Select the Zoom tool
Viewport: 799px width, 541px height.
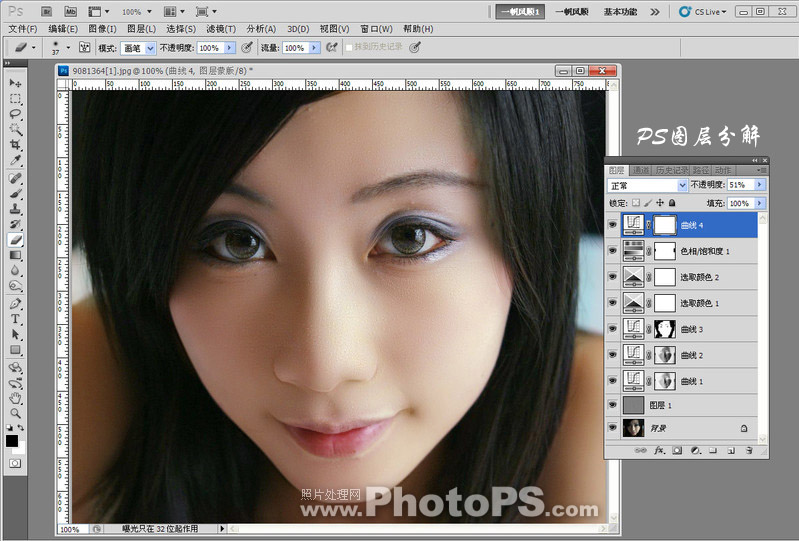click(15, 413)
